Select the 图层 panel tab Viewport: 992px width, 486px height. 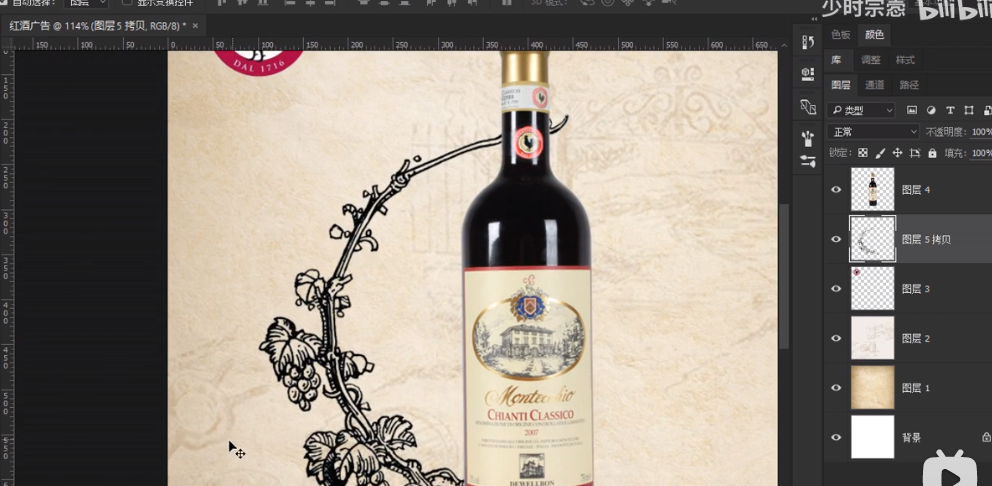[841, 85]
